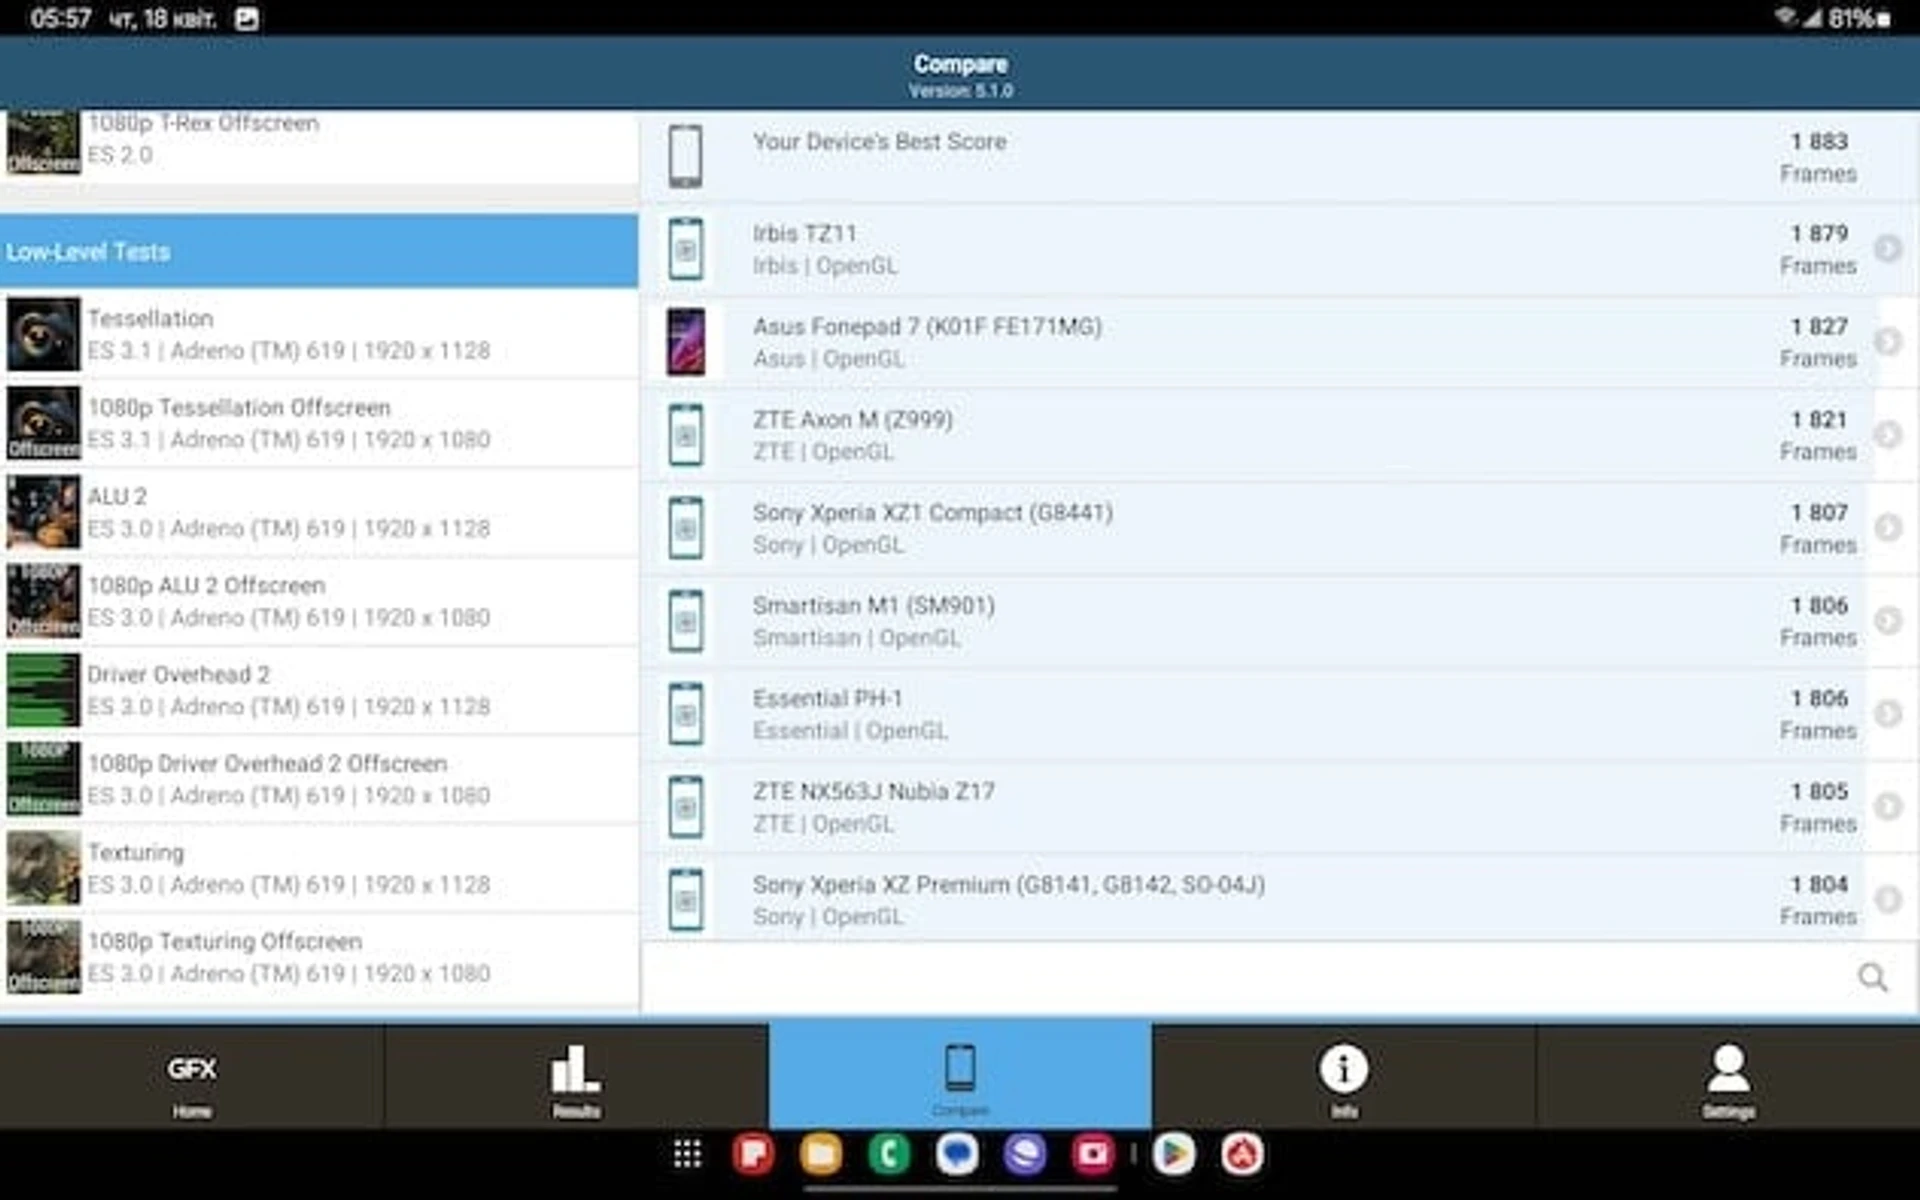
Task: Click the ZTE Axon M device icon
Action: [685, 434]
